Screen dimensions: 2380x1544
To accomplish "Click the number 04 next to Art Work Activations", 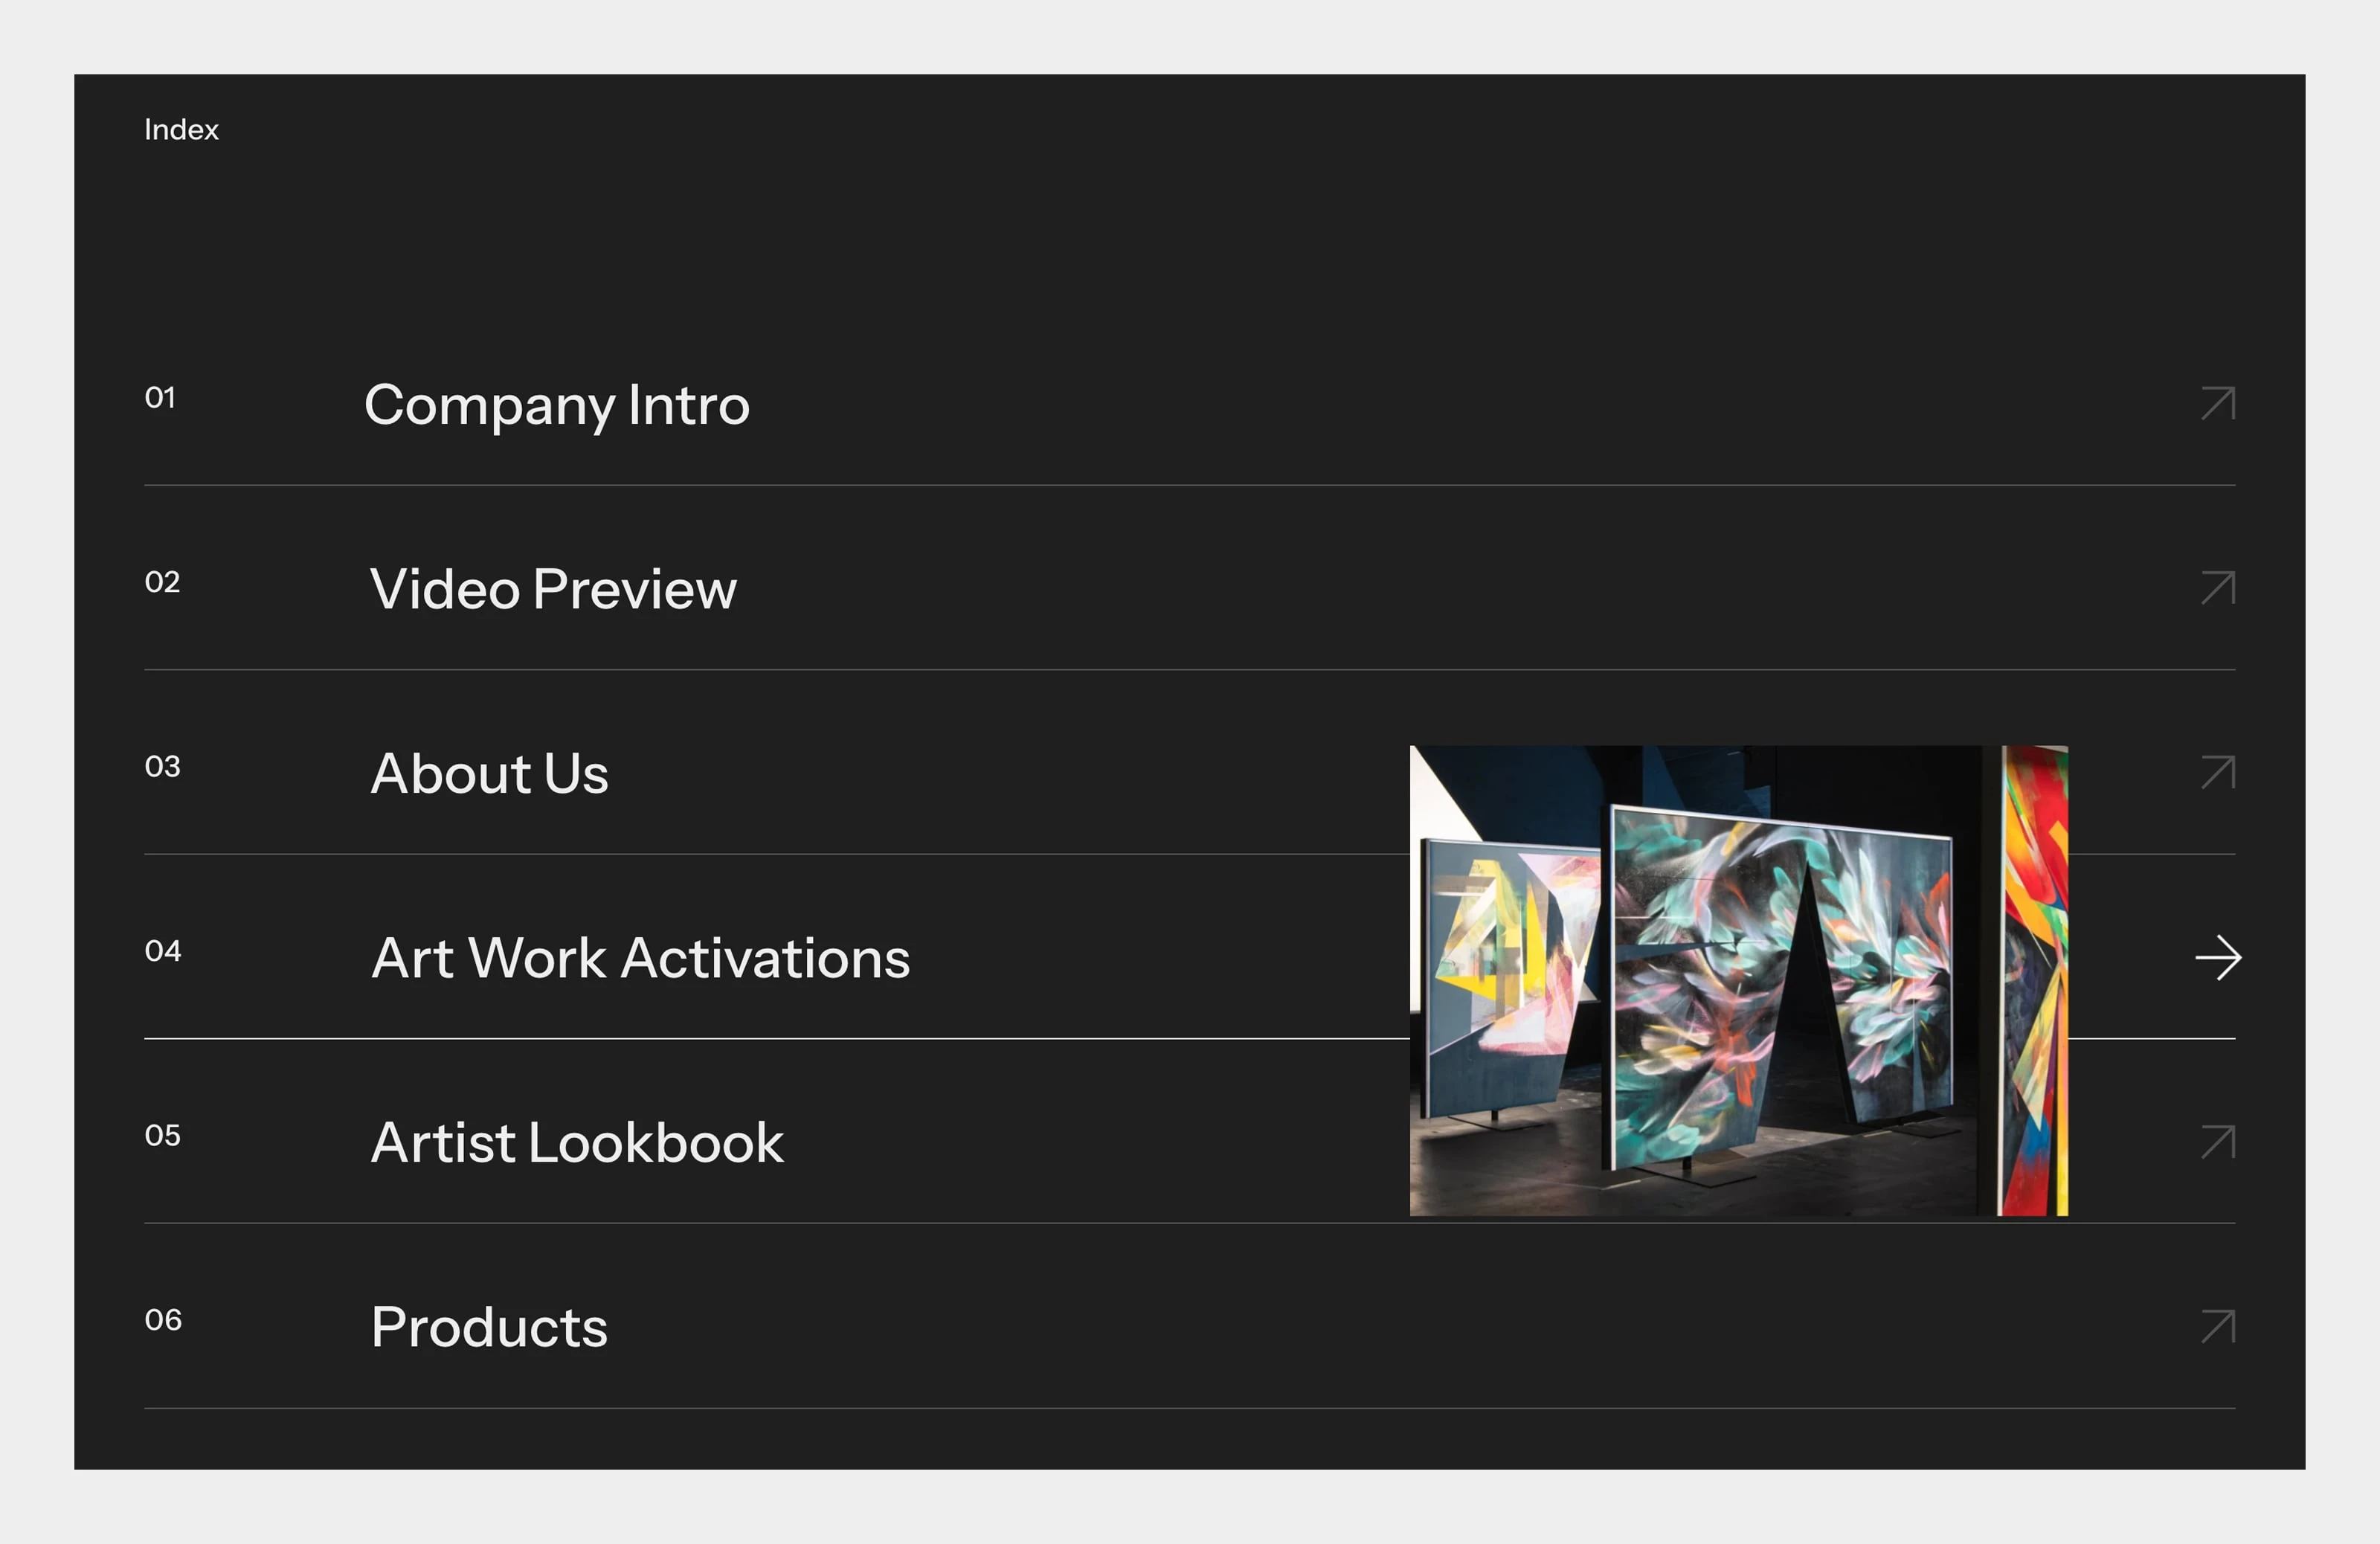I will pos(163,951).
